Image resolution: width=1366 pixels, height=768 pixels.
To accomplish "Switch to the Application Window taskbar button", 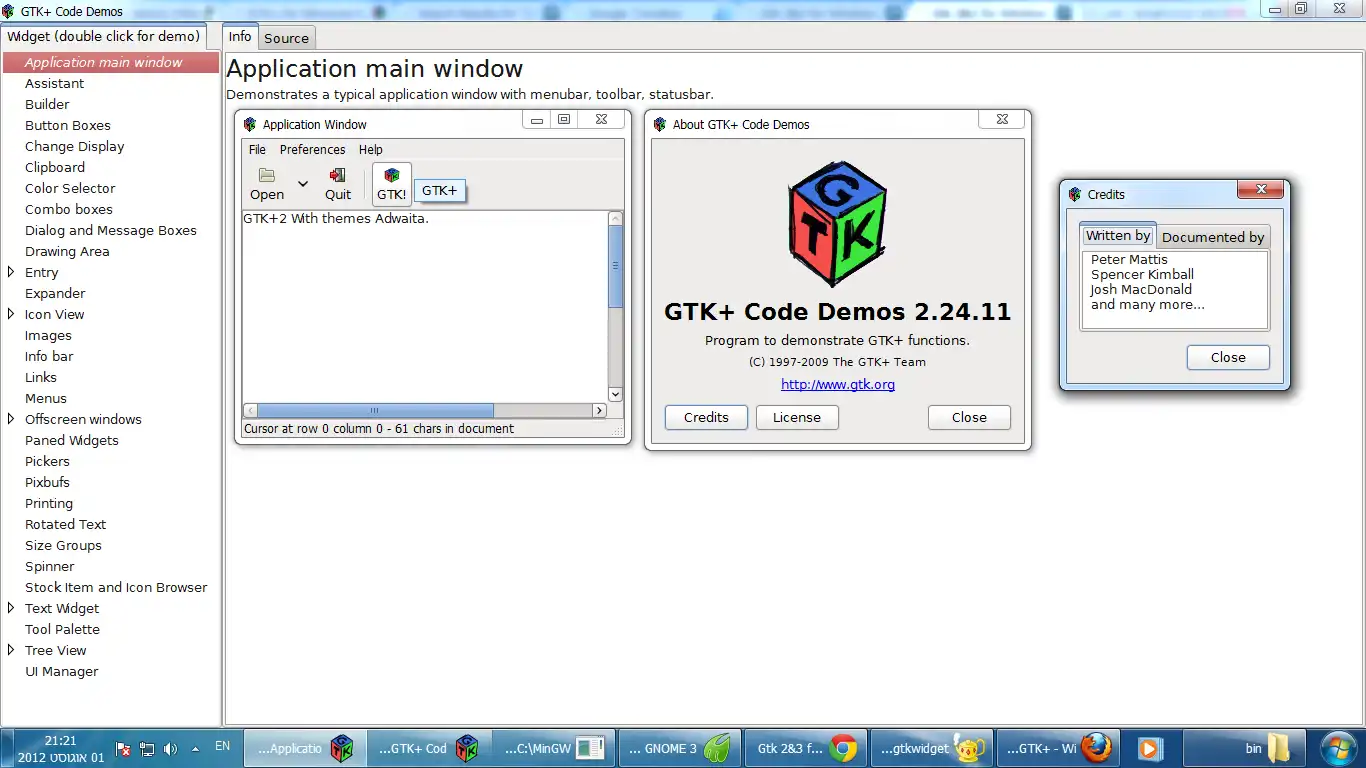I will tap(307, 748).
